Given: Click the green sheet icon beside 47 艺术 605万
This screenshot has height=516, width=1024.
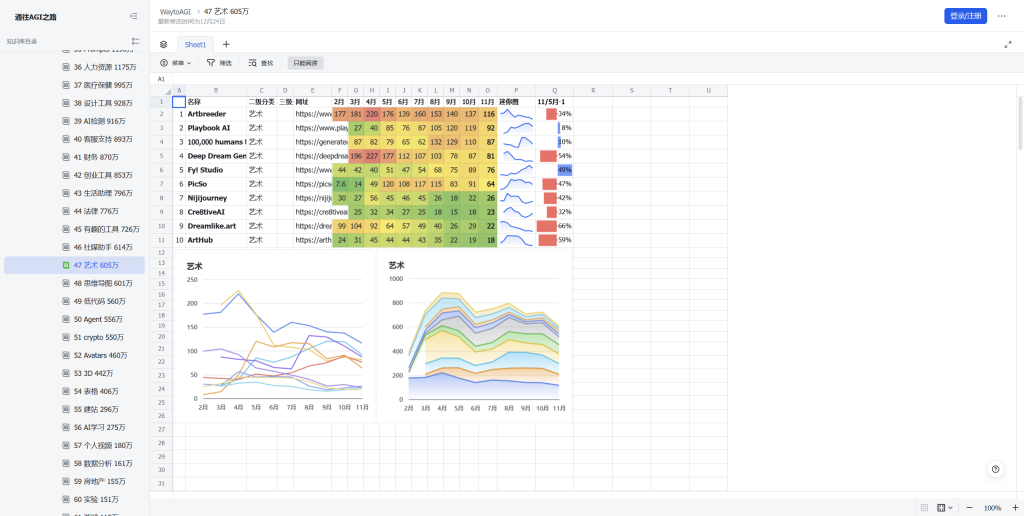Looking at the screenshot, I should (x=65, y=265).
